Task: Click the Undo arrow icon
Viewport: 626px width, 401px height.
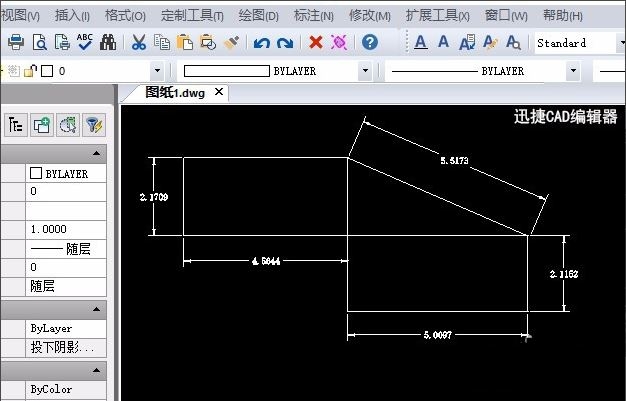Action: [x=262, y=42]
